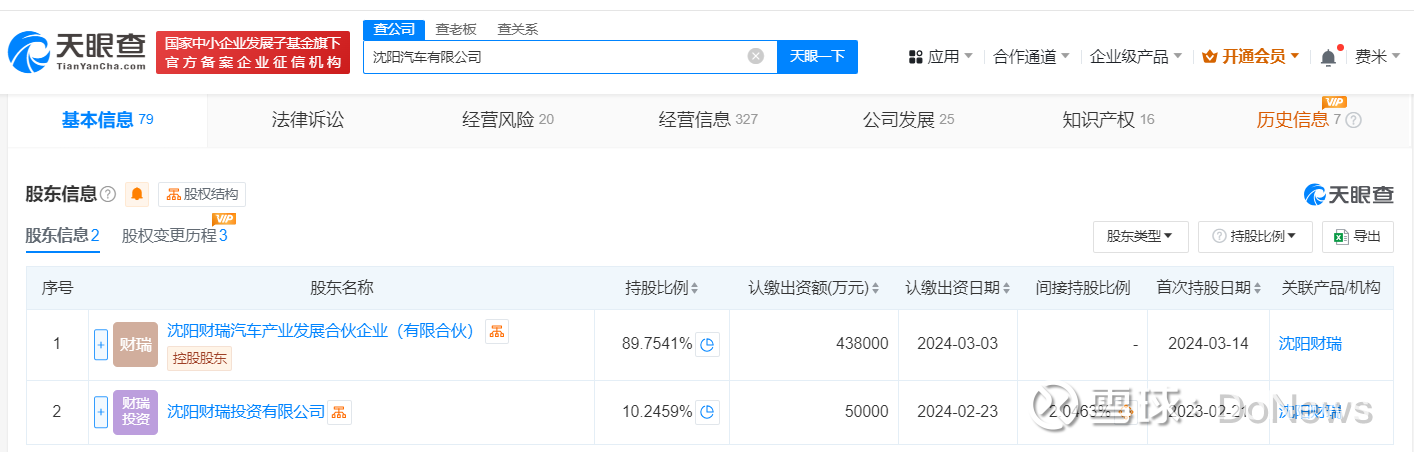Expand row 1 shareholder with plus button

[101, 344]
